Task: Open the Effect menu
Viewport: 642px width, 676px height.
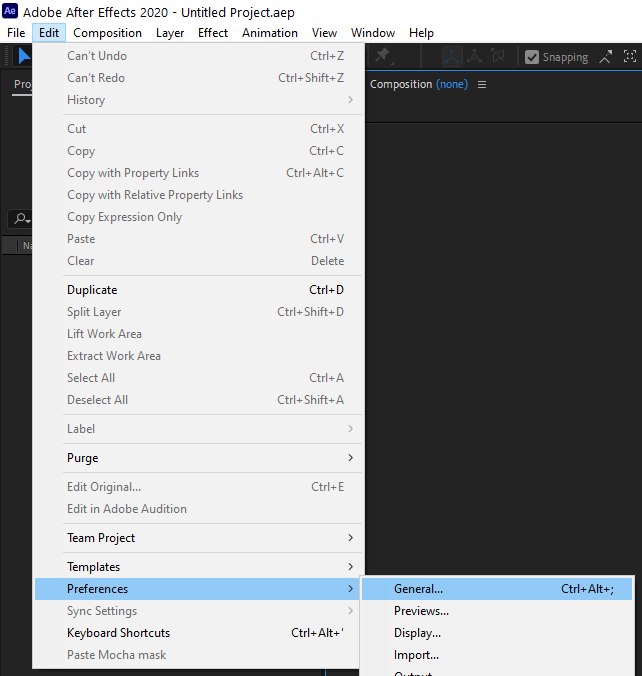Action: (x=213, y=33)
